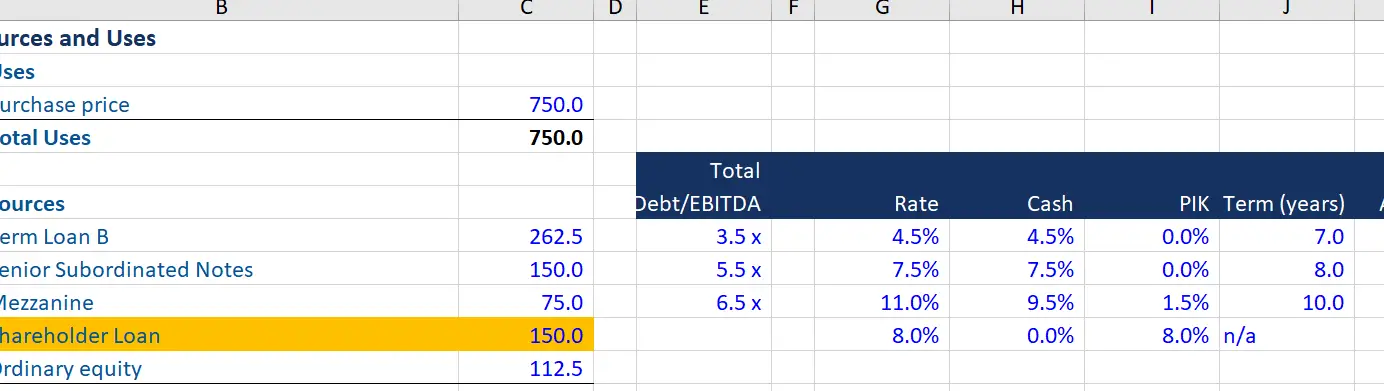This screenshot has width=1384, height=391.
Task: Select the 6.5 x leverage multiple cell
Action: (704, 302)
